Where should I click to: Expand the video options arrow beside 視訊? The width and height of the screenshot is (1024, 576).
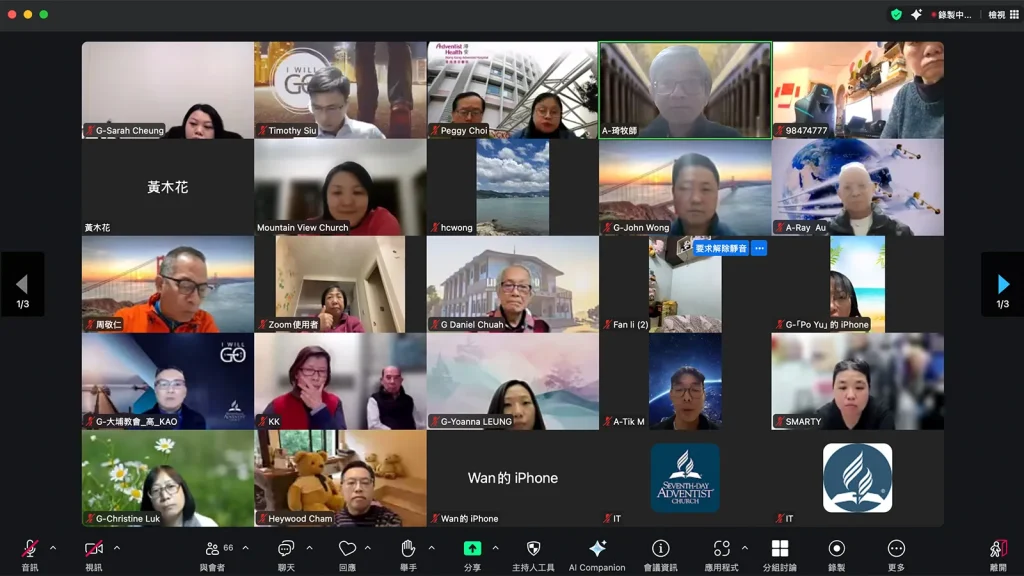coord(117,548)
